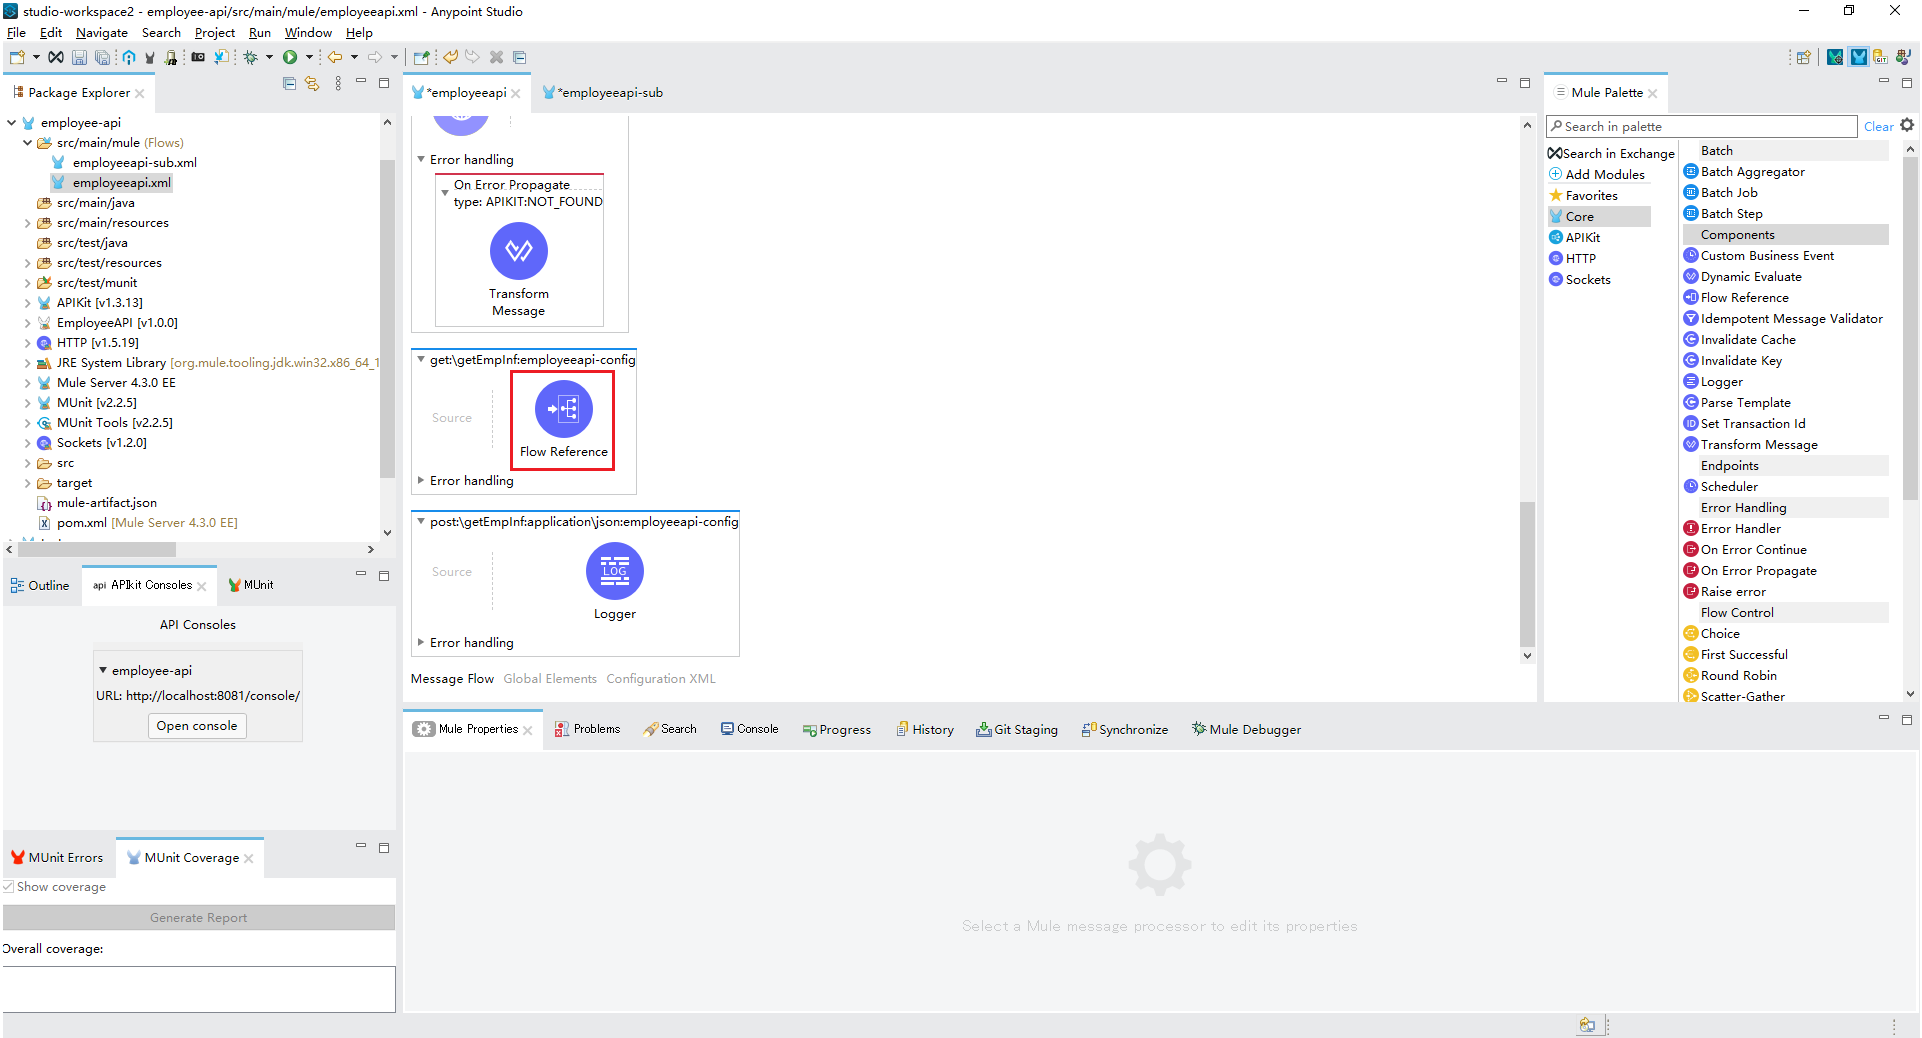Viewport: 1922px width, 1038px height.
Task: Open the Project menu
Action: 215,33
